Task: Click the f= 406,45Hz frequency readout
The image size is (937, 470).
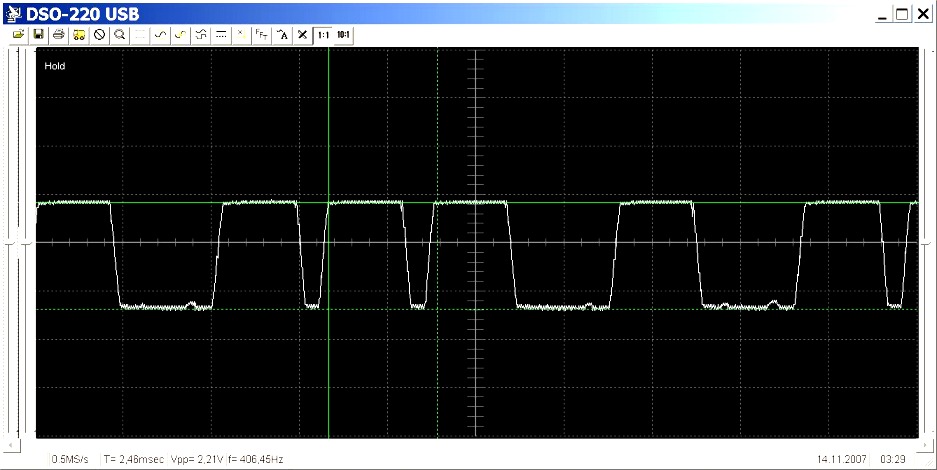Action: 256,459
